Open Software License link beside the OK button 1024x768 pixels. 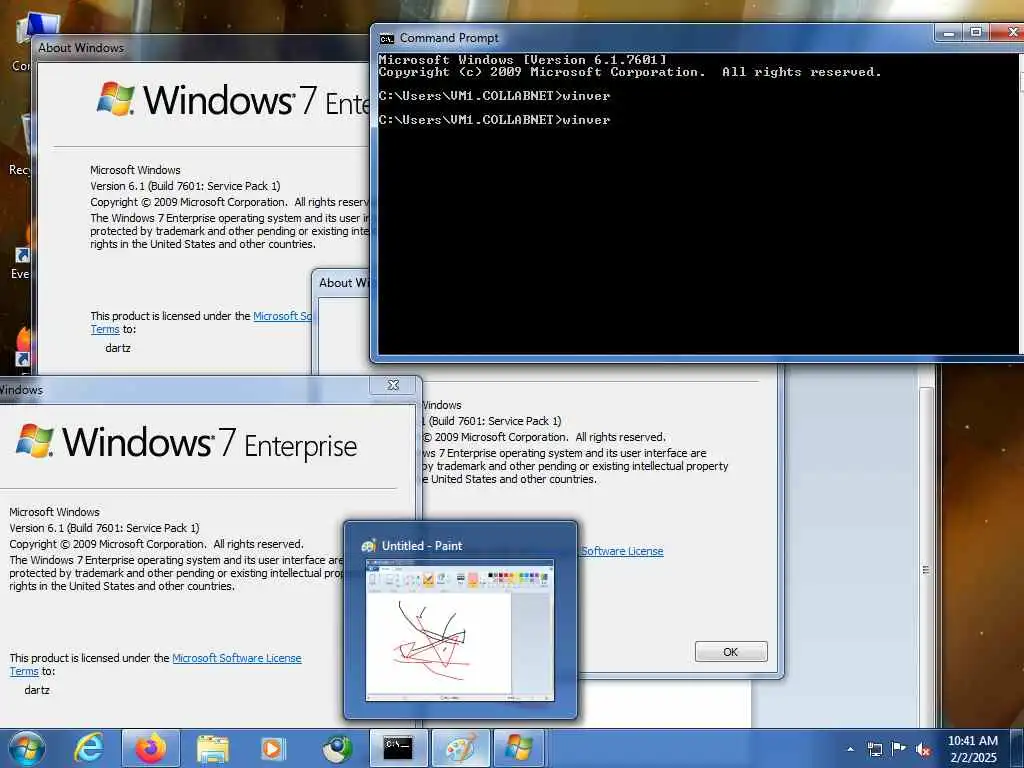coord(622,551)
